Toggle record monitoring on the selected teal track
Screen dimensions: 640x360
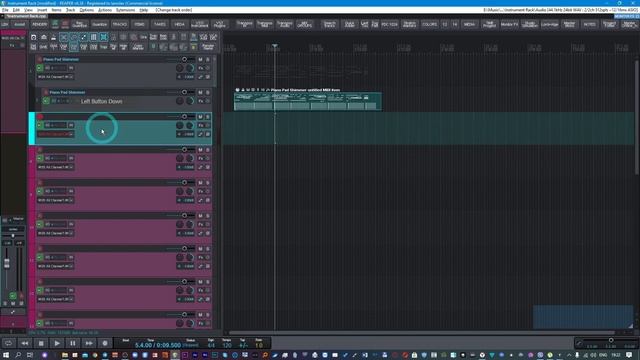tap(40, 125)
